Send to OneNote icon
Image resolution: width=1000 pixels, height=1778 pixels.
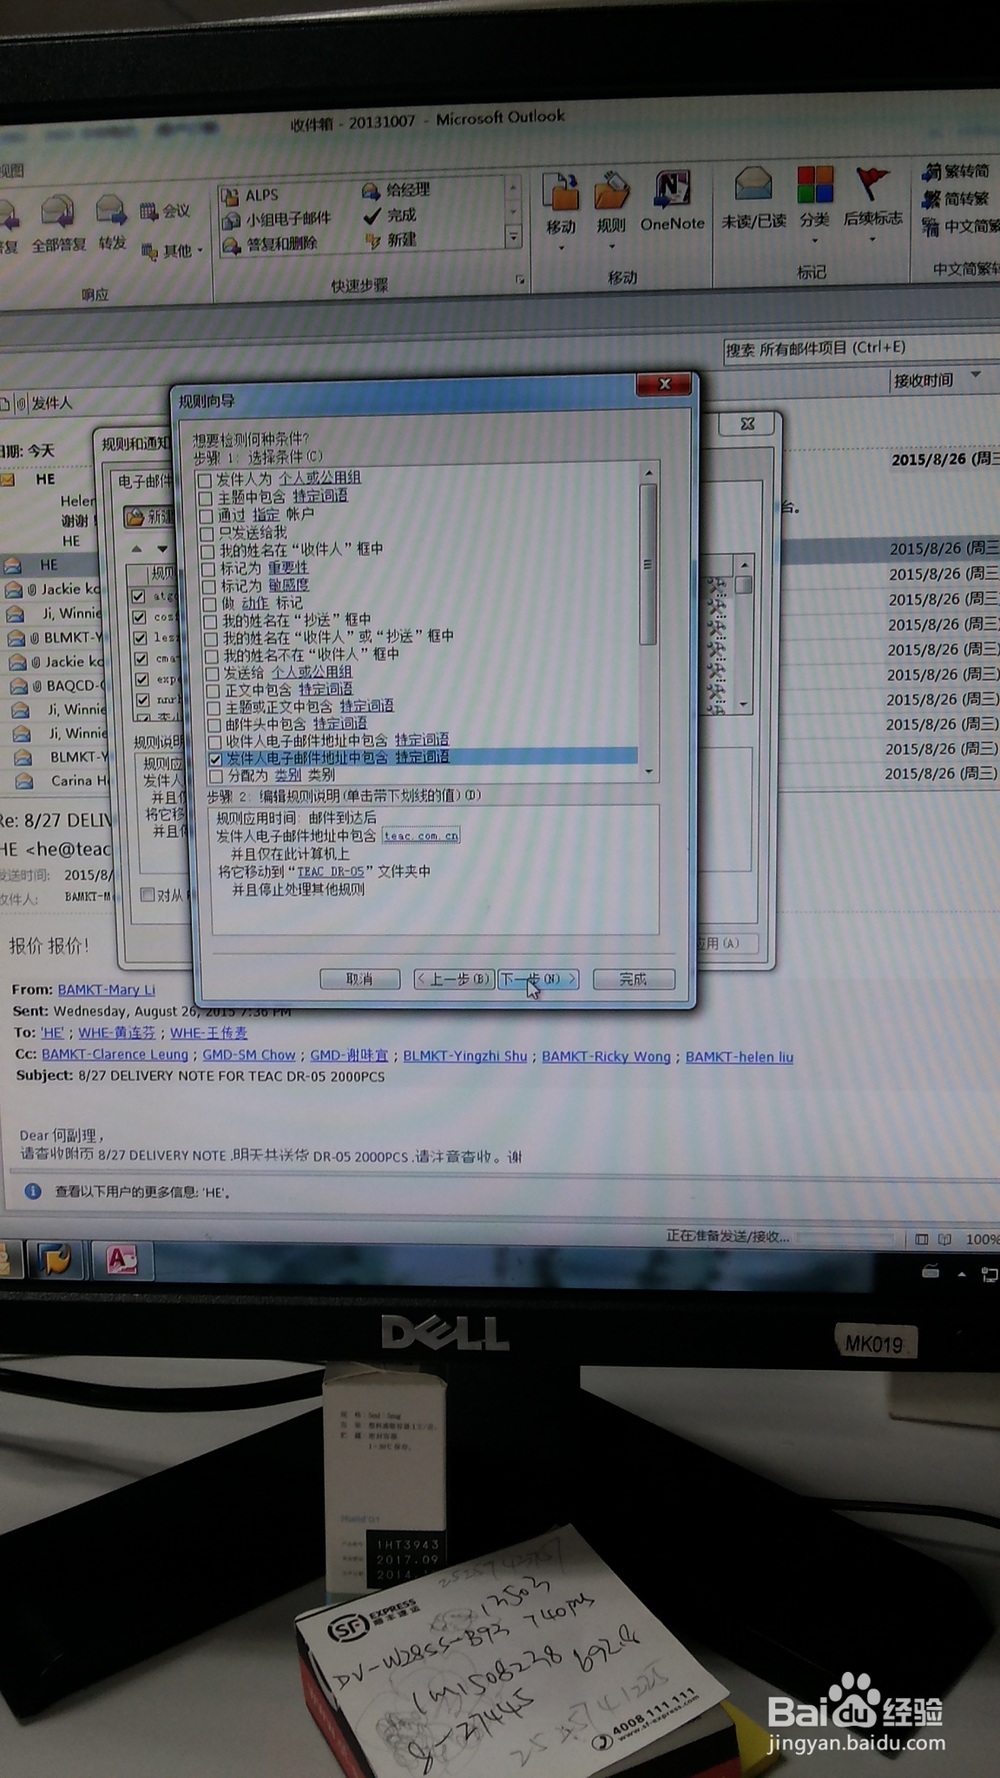[x=672, y=190]
